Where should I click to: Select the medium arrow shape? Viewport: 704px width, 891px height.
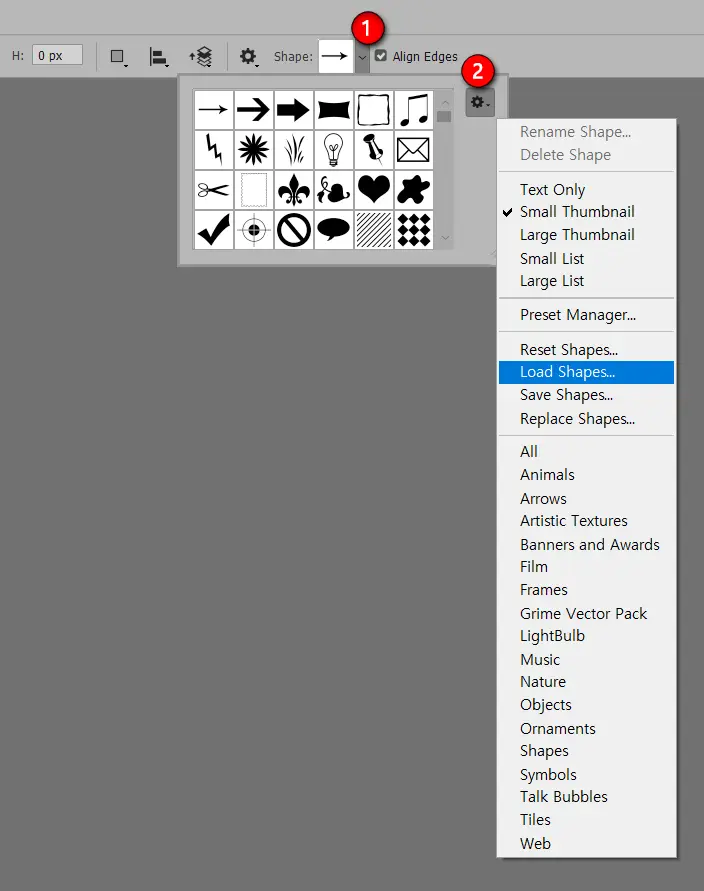[253, 110]
